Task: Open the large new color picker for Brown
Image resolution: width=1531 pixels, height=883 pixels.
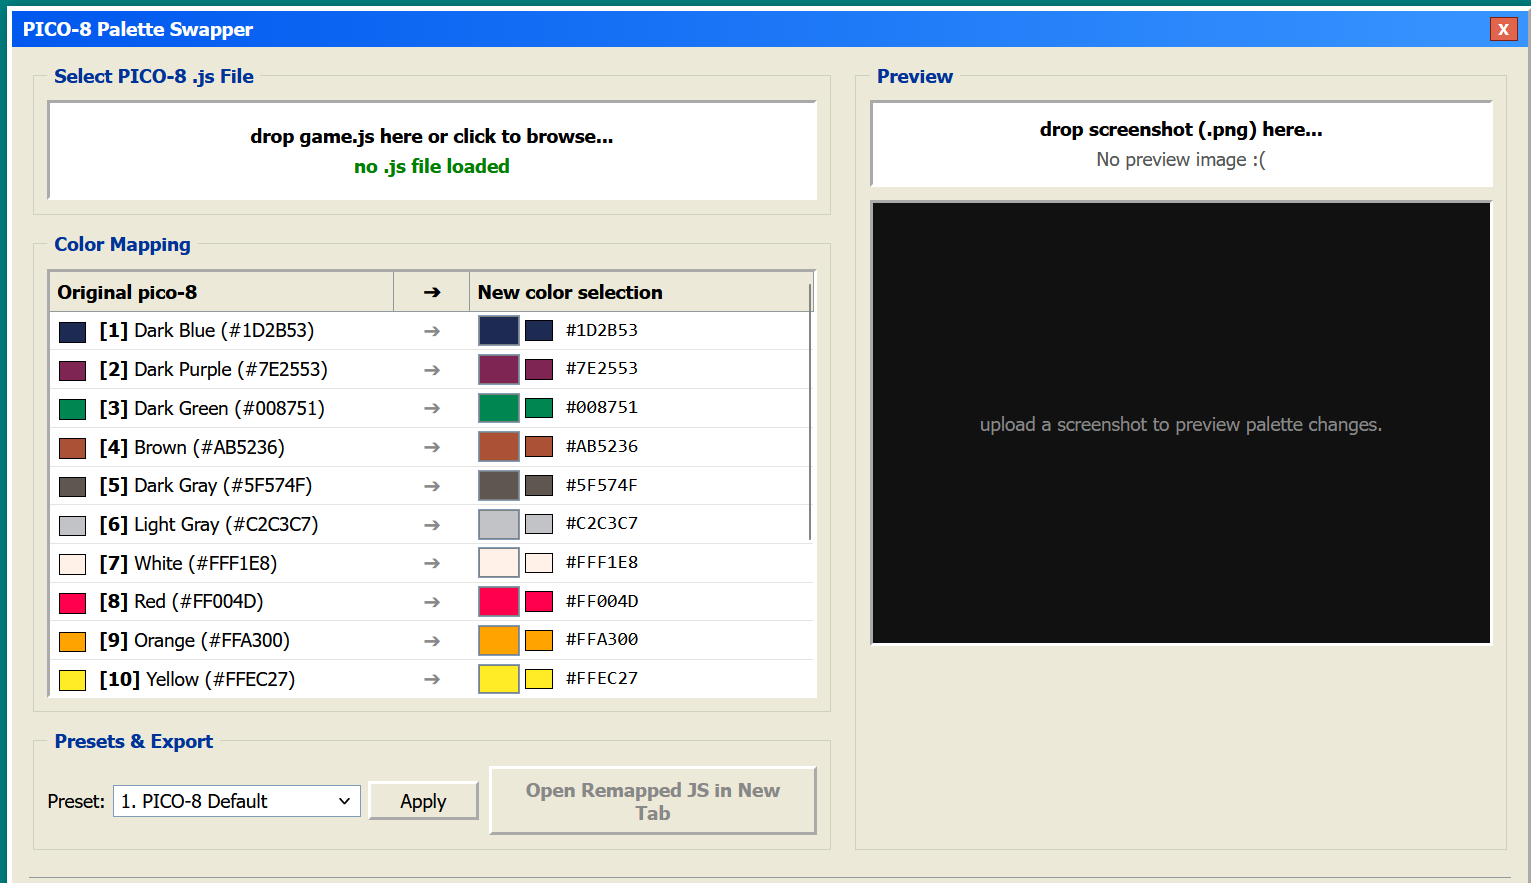Action: (x=499, y=447)
